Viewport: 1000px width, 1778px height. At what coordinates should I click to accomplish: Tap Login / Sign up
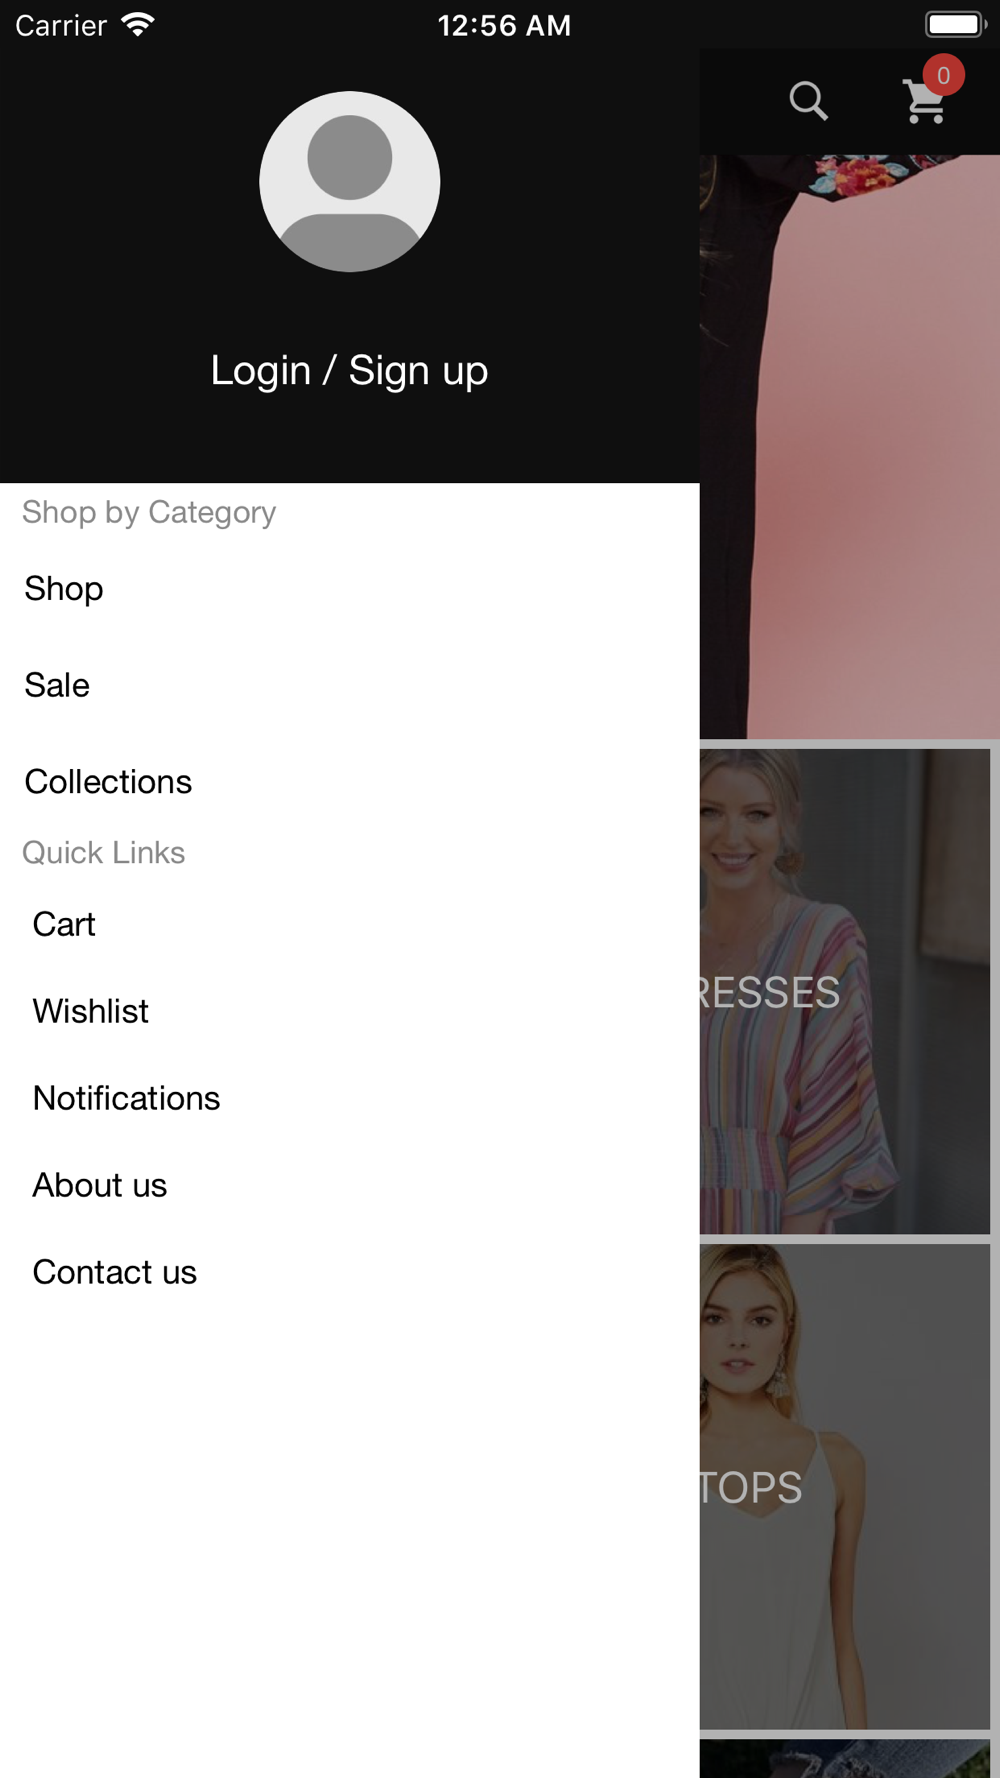(349, 370)
